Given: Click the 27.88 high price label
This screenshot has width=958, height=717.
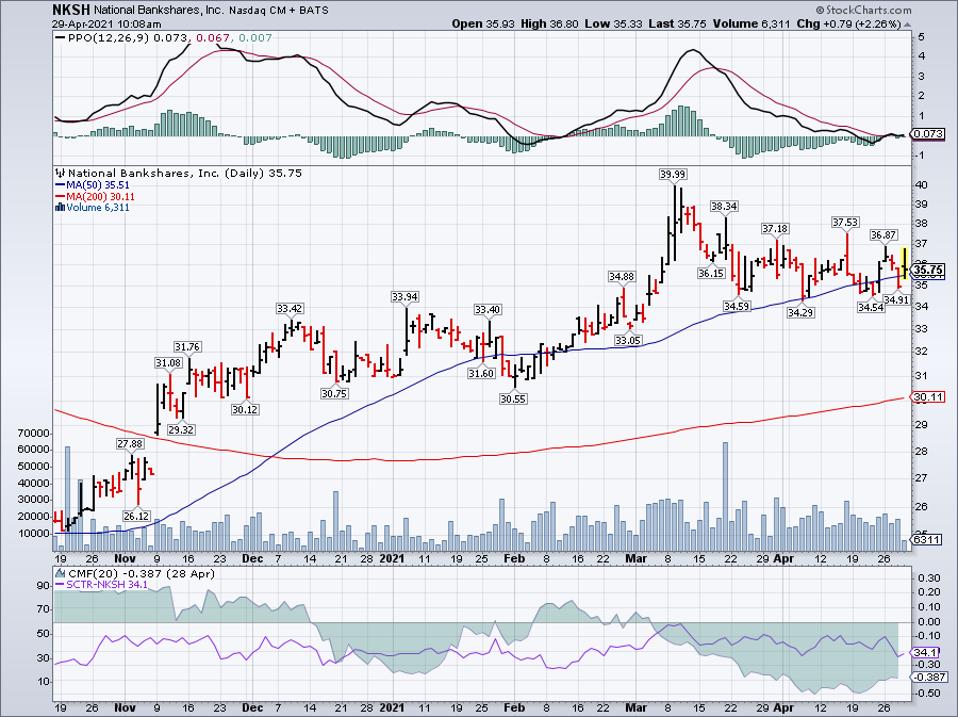Looking at the screenshot, I should pos(130,443).
